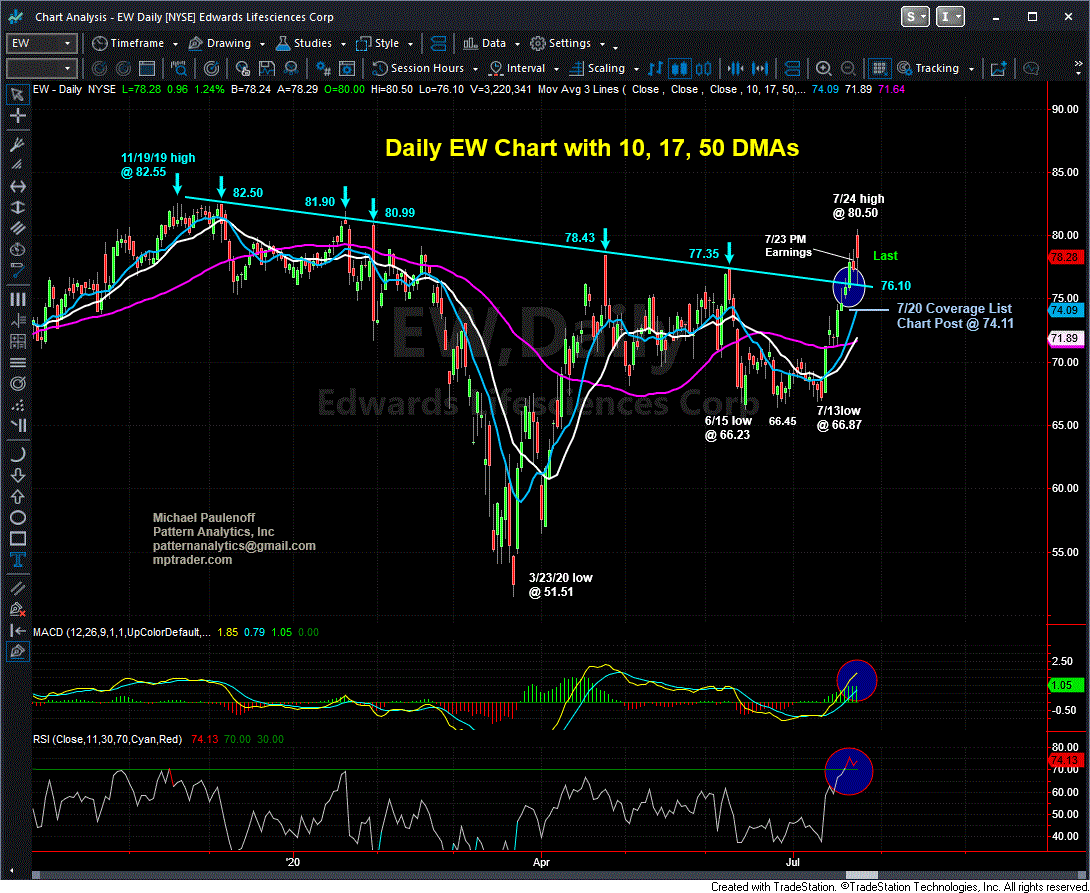Image resolution: width=1090 pixels, height=893 pixels.
Task: Click the add chart image icon
Action: pos(1000,68)
